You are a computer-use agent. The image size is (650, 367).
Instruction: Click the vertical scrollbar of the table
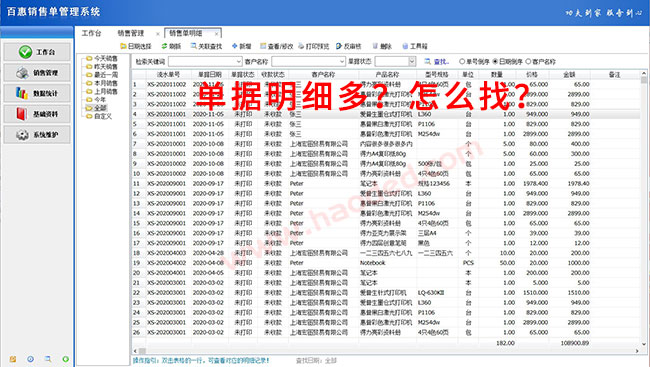tap(643, 207)
